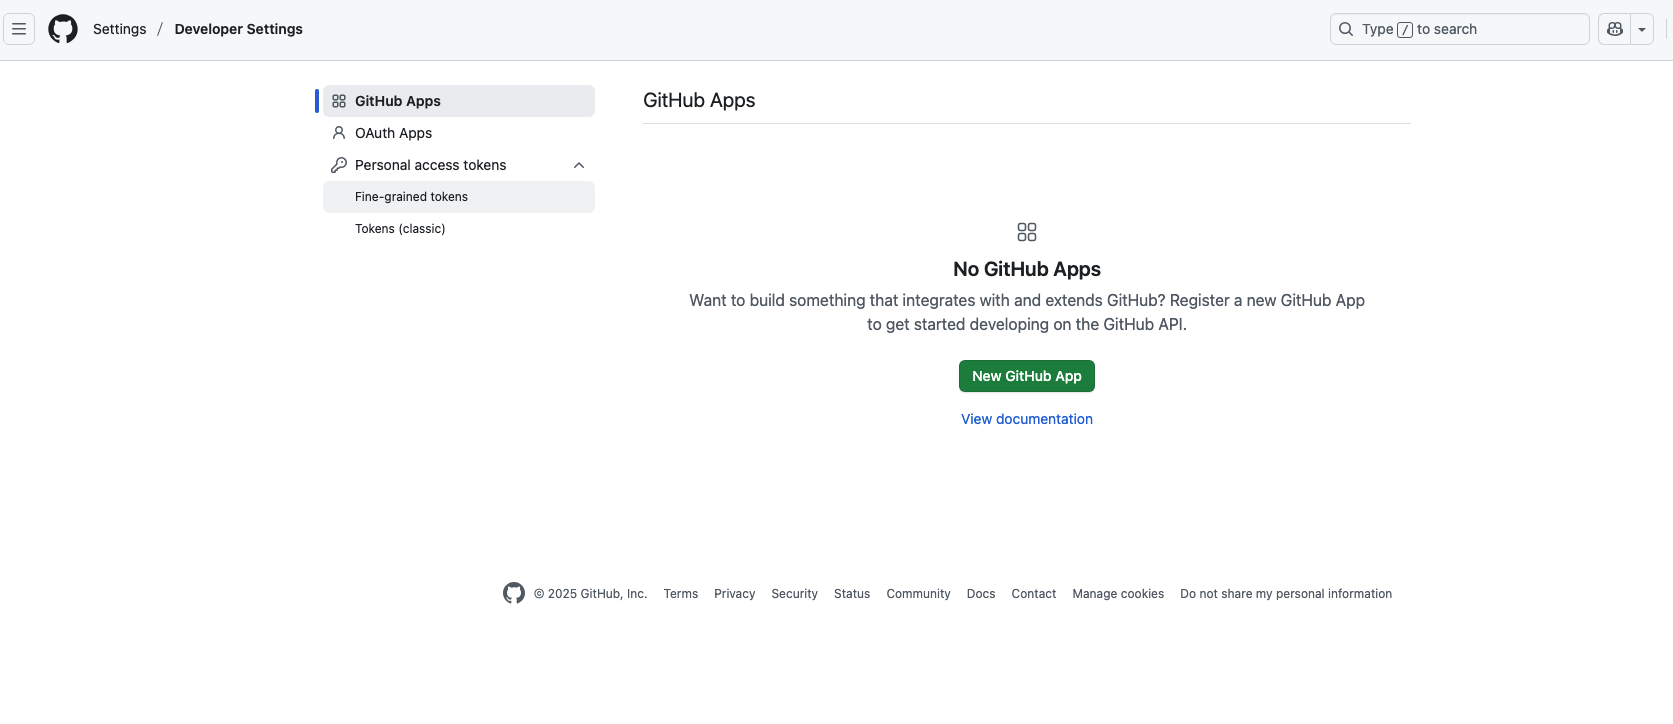Click Manage cookies in footer
The image size is (1673, 724).
(1118, 594)
